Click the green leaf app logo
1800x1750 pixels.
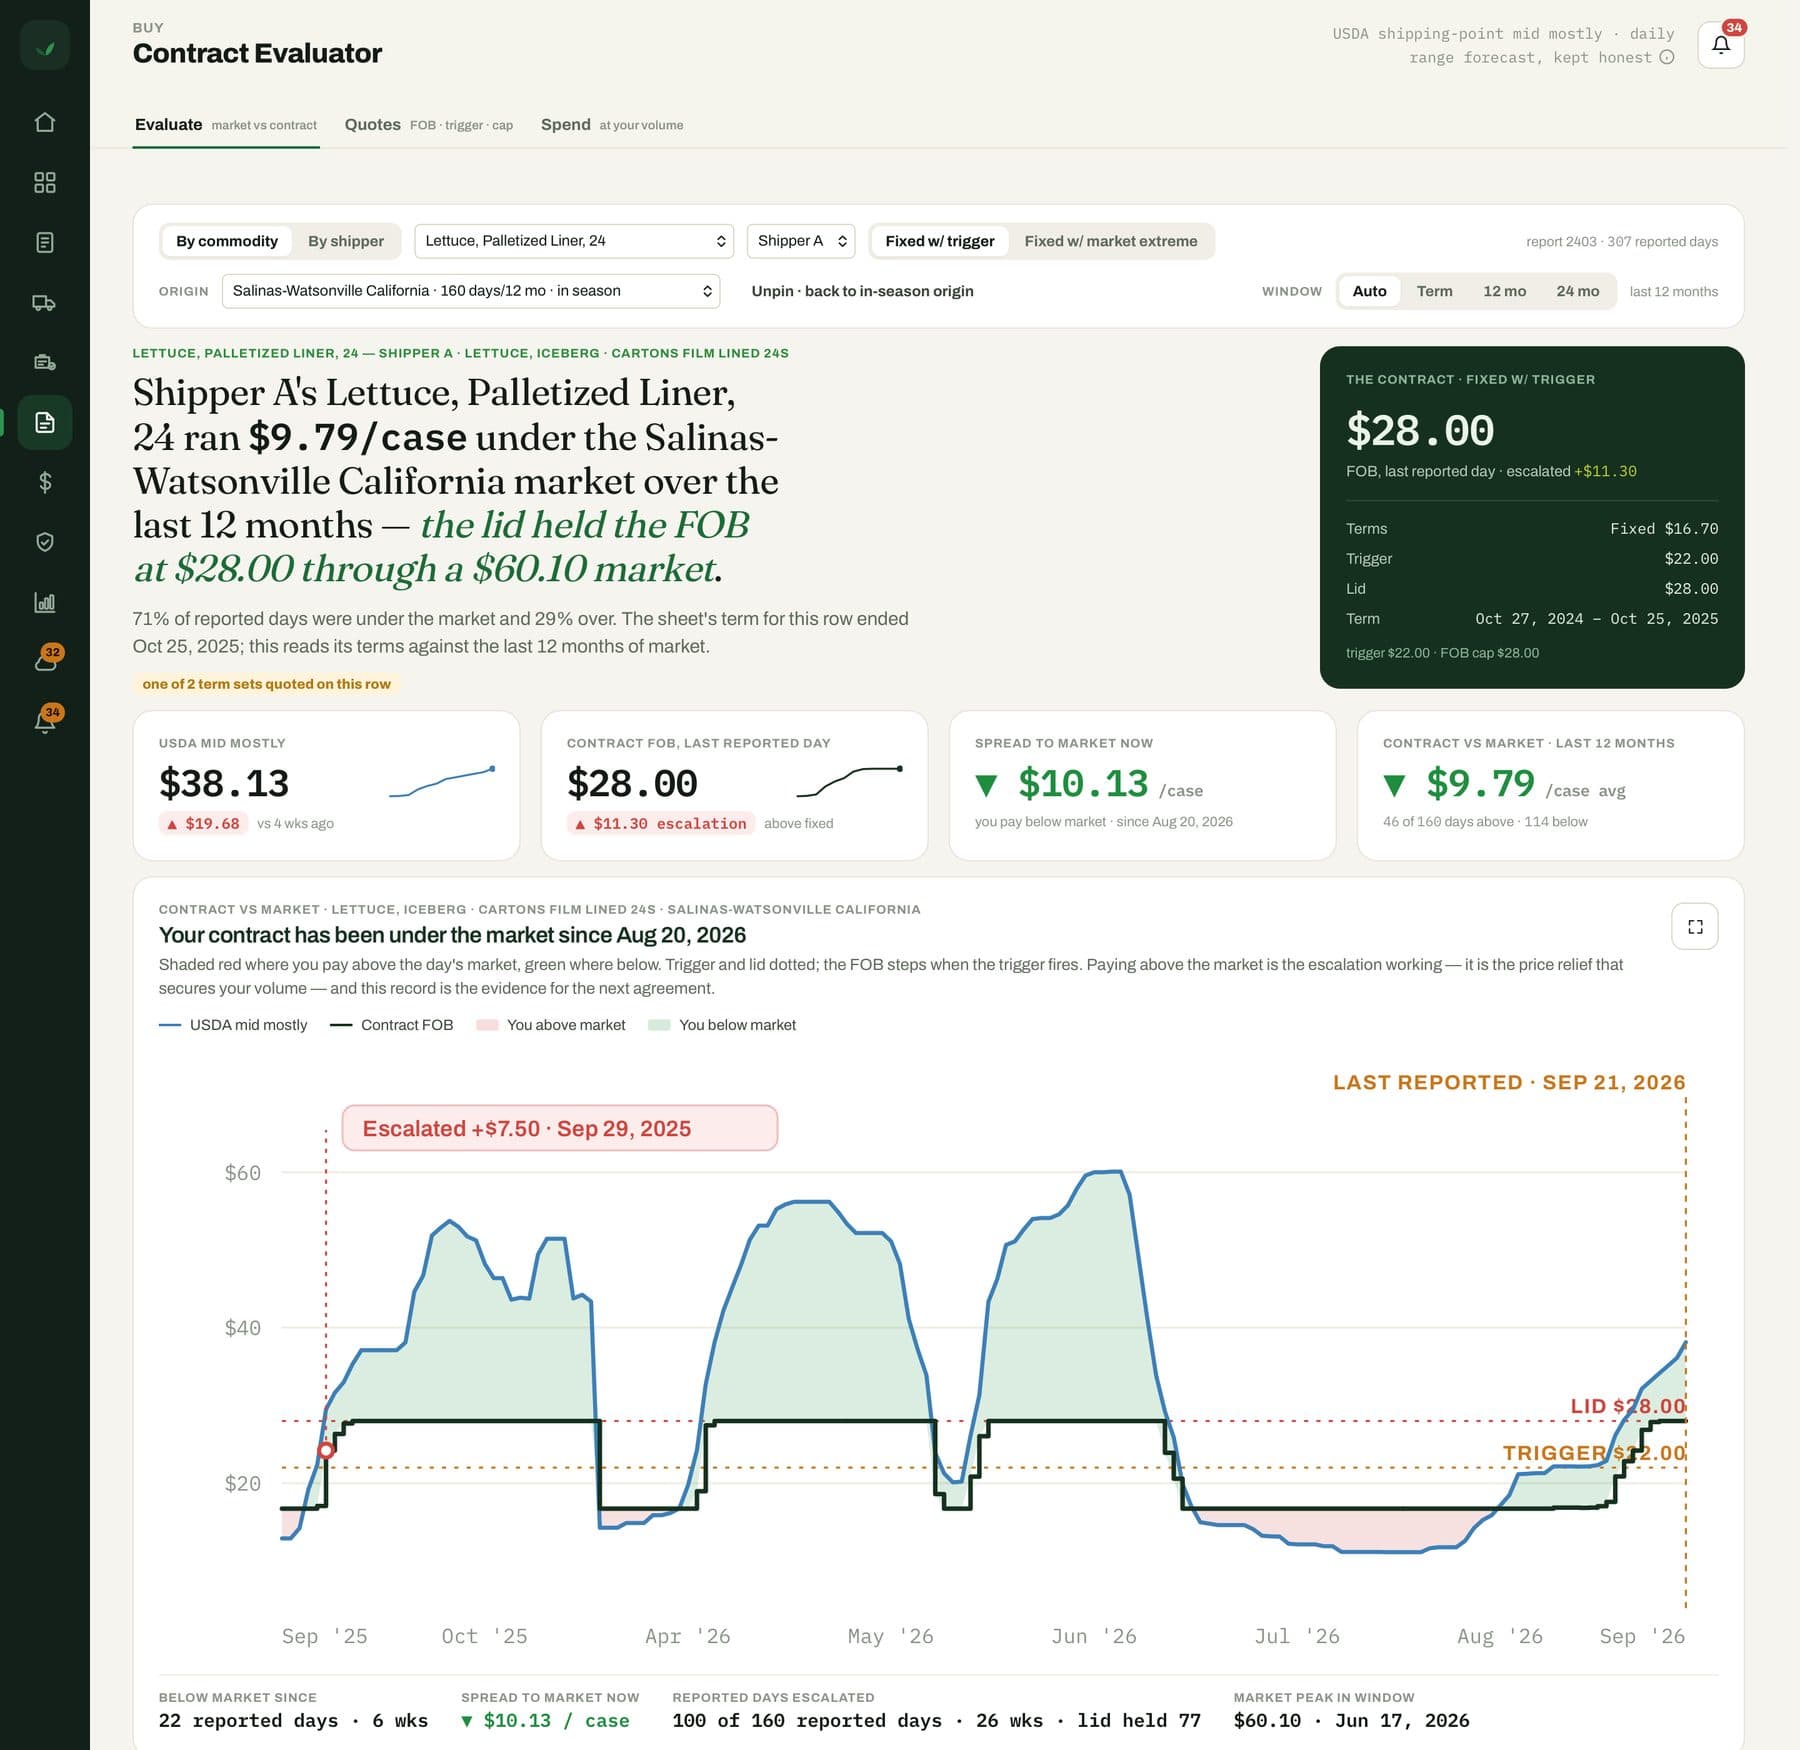click(x=45, y=46)
